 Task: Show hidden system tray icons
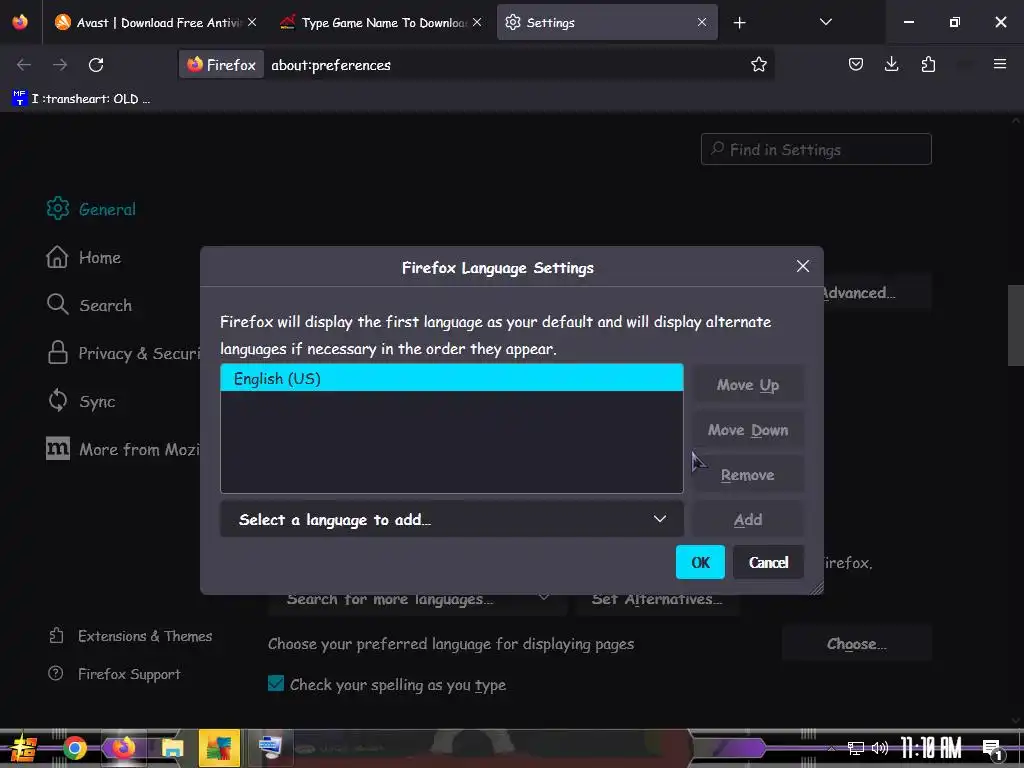831,748
